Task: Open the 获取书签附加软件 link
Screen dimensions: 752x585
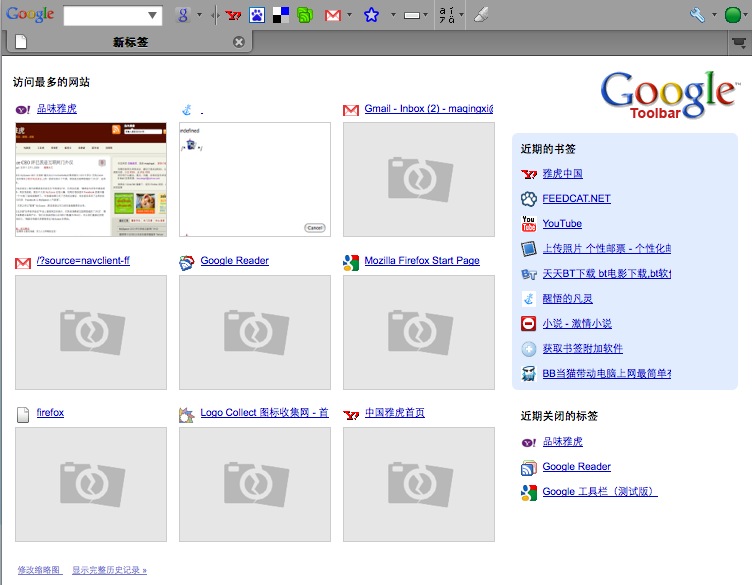Action: click(x=583, y=349)
